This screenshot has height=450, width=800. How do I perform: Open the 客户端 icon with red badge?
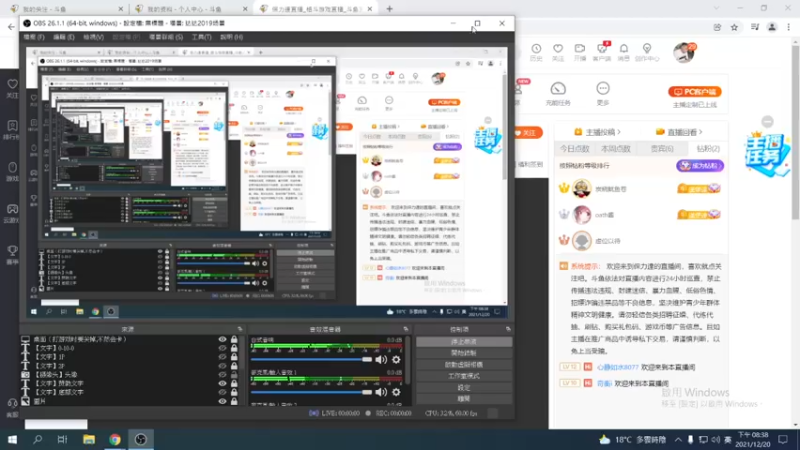[602, 52]
